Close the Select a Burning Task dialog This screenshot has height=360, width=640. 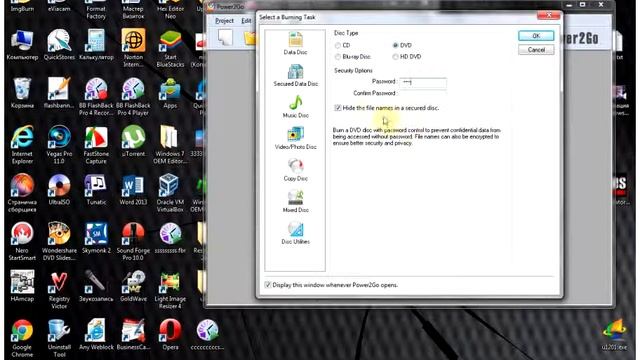(x=549, y=16)
